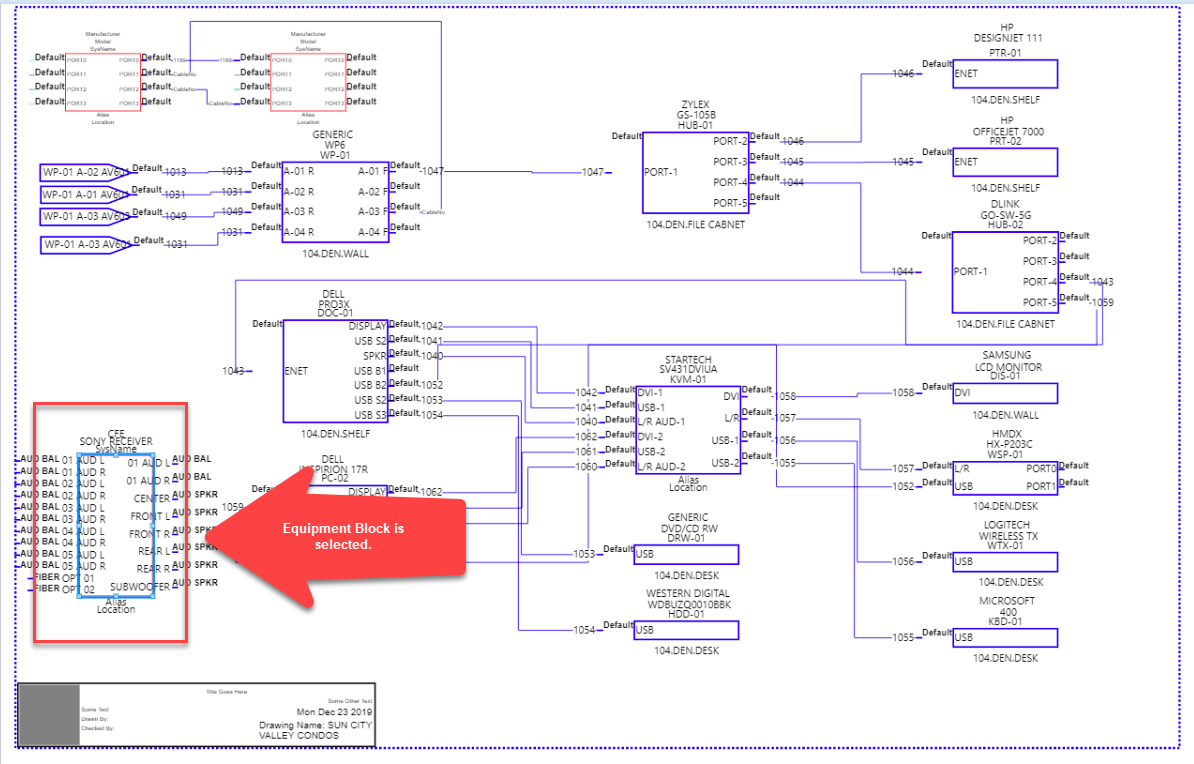Select the ENET port on DELL DOC-01
Viewport: 1194px width, 764px height.
296,371
